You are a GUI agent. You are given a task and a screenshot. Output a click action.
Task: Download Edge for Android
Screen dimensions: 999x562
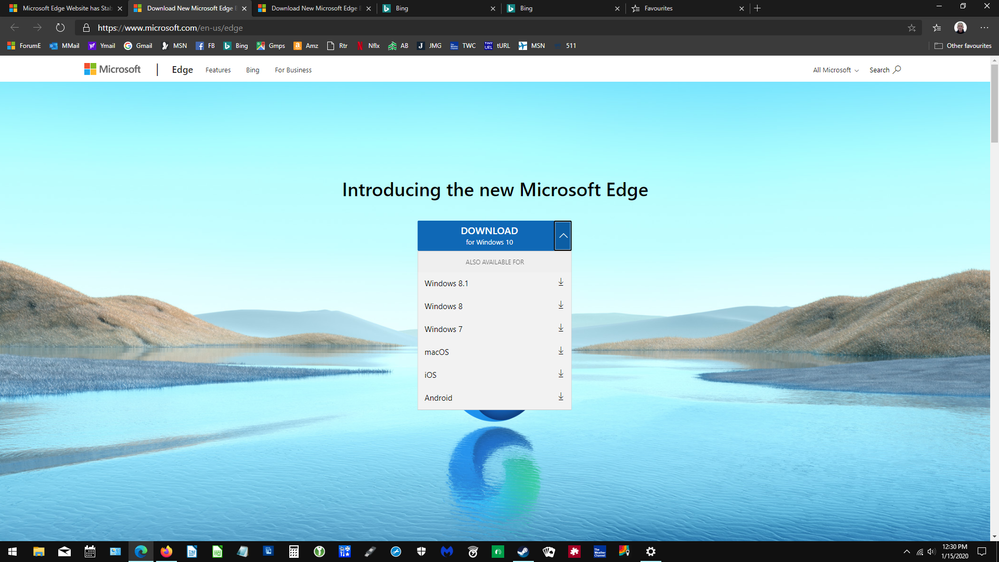click(x=494, y=398)
